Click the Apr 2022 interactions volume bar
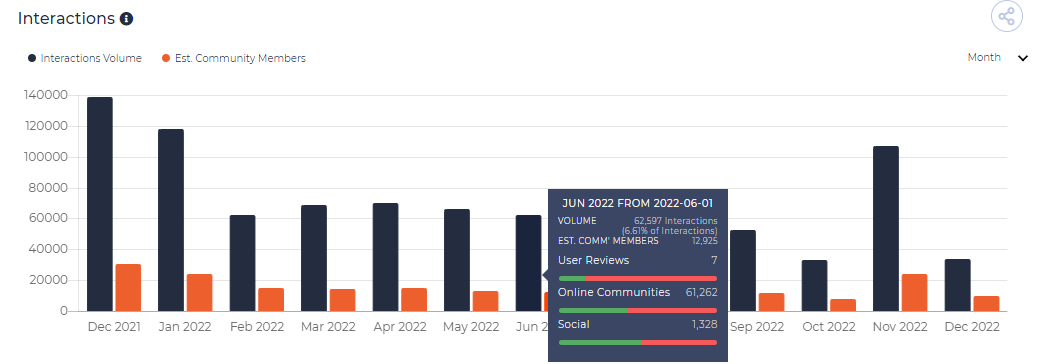This screenshot has height=364, width=1053. click(385, 257)
